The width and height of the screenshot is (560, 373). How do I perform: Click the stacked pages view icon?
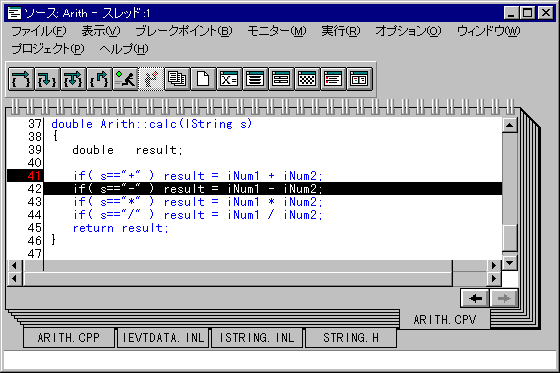(178, 79)
